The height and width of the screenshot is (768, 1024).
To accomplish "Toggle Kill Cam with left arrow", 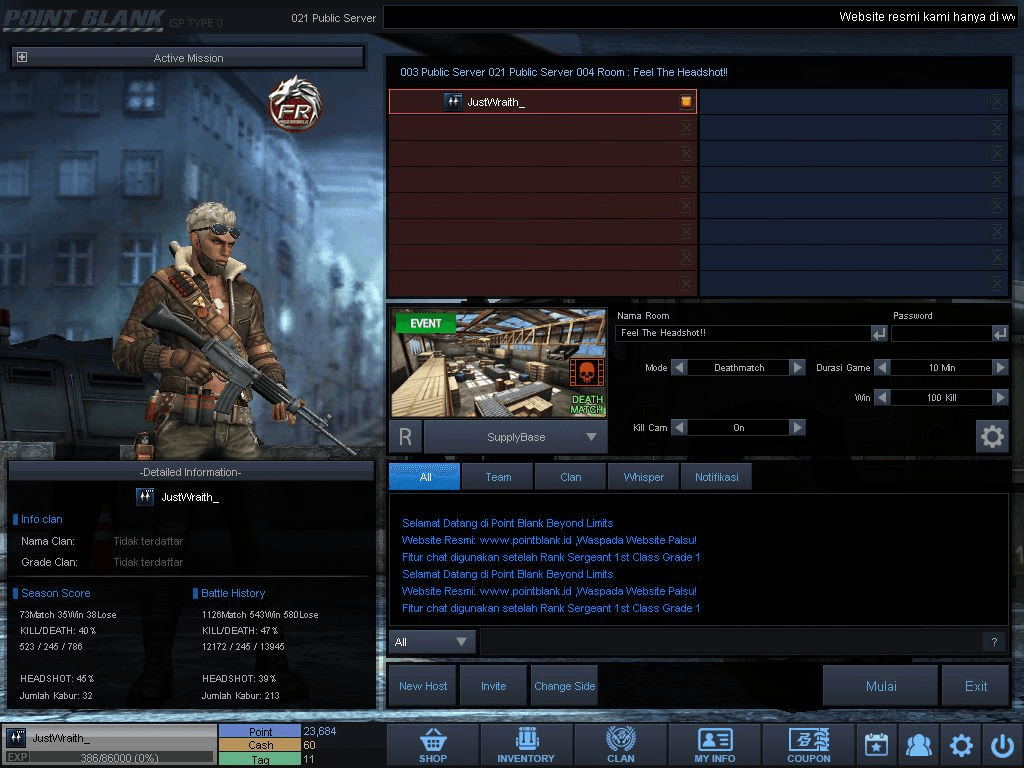I will point(679,427).
